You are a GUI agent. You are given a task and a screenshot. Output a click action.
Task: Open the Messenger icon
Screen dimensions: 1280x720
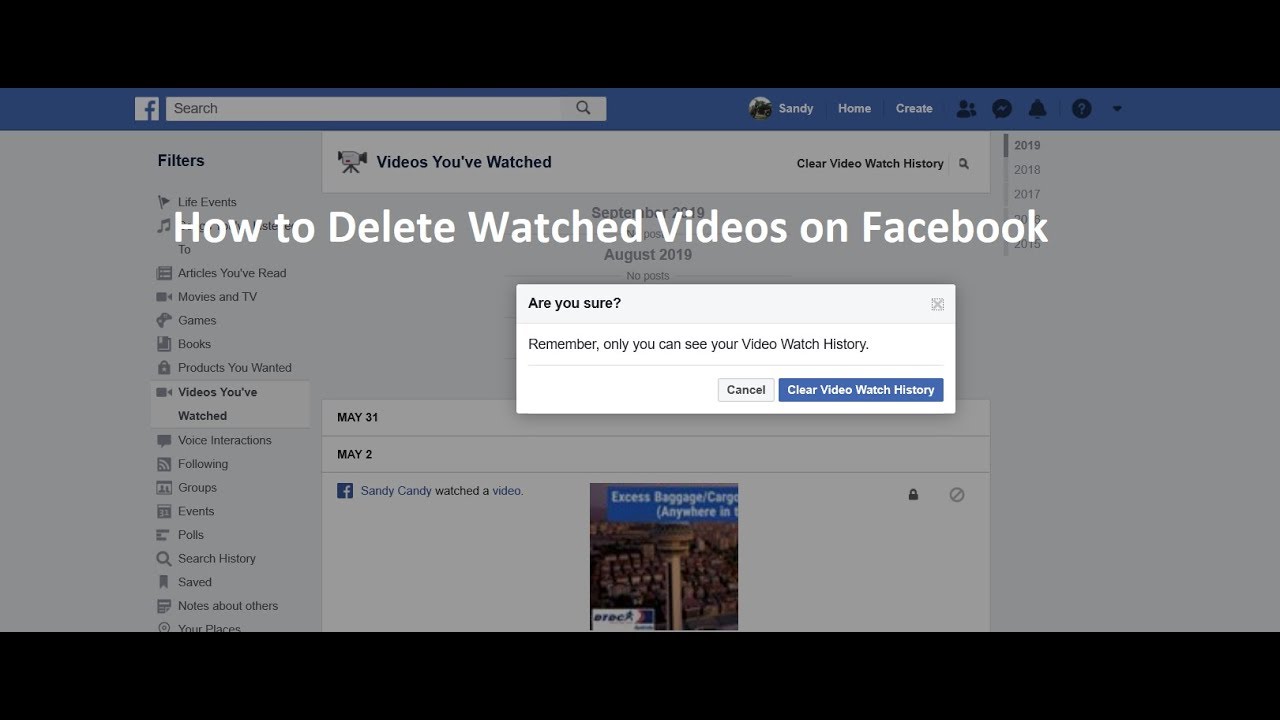point(1002,109)
